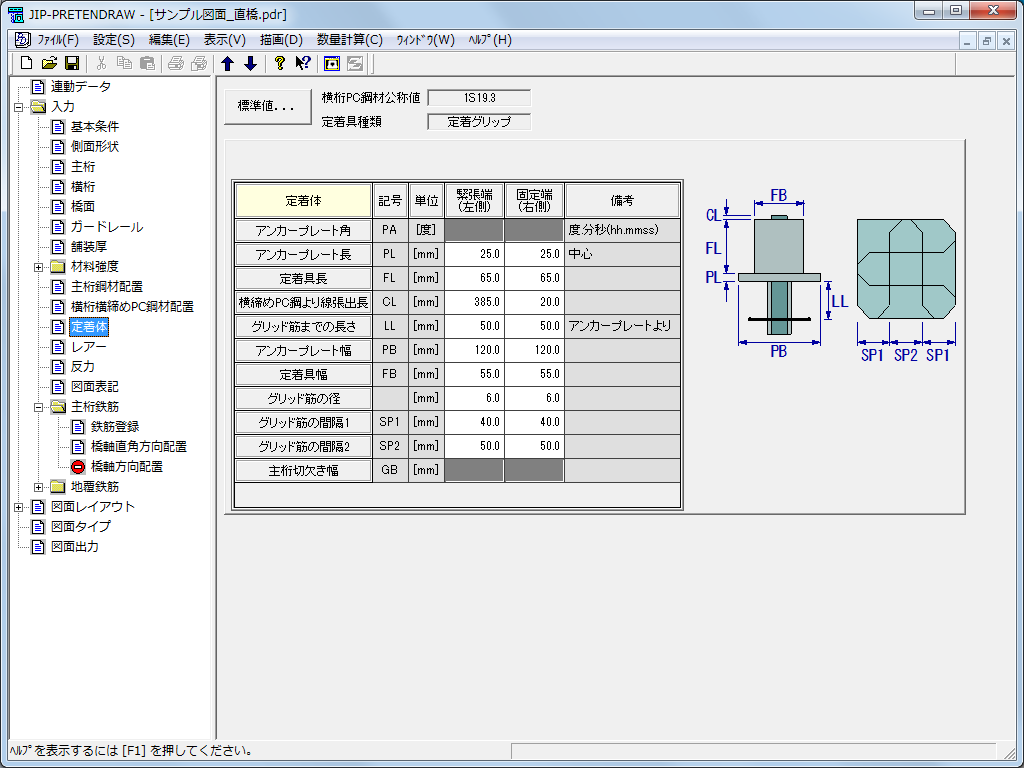Click the down arrow toolbar icon
Image resolution: width=1024 pixels, height=768 pixels.
pyautogui.click(x=250, y=63)
